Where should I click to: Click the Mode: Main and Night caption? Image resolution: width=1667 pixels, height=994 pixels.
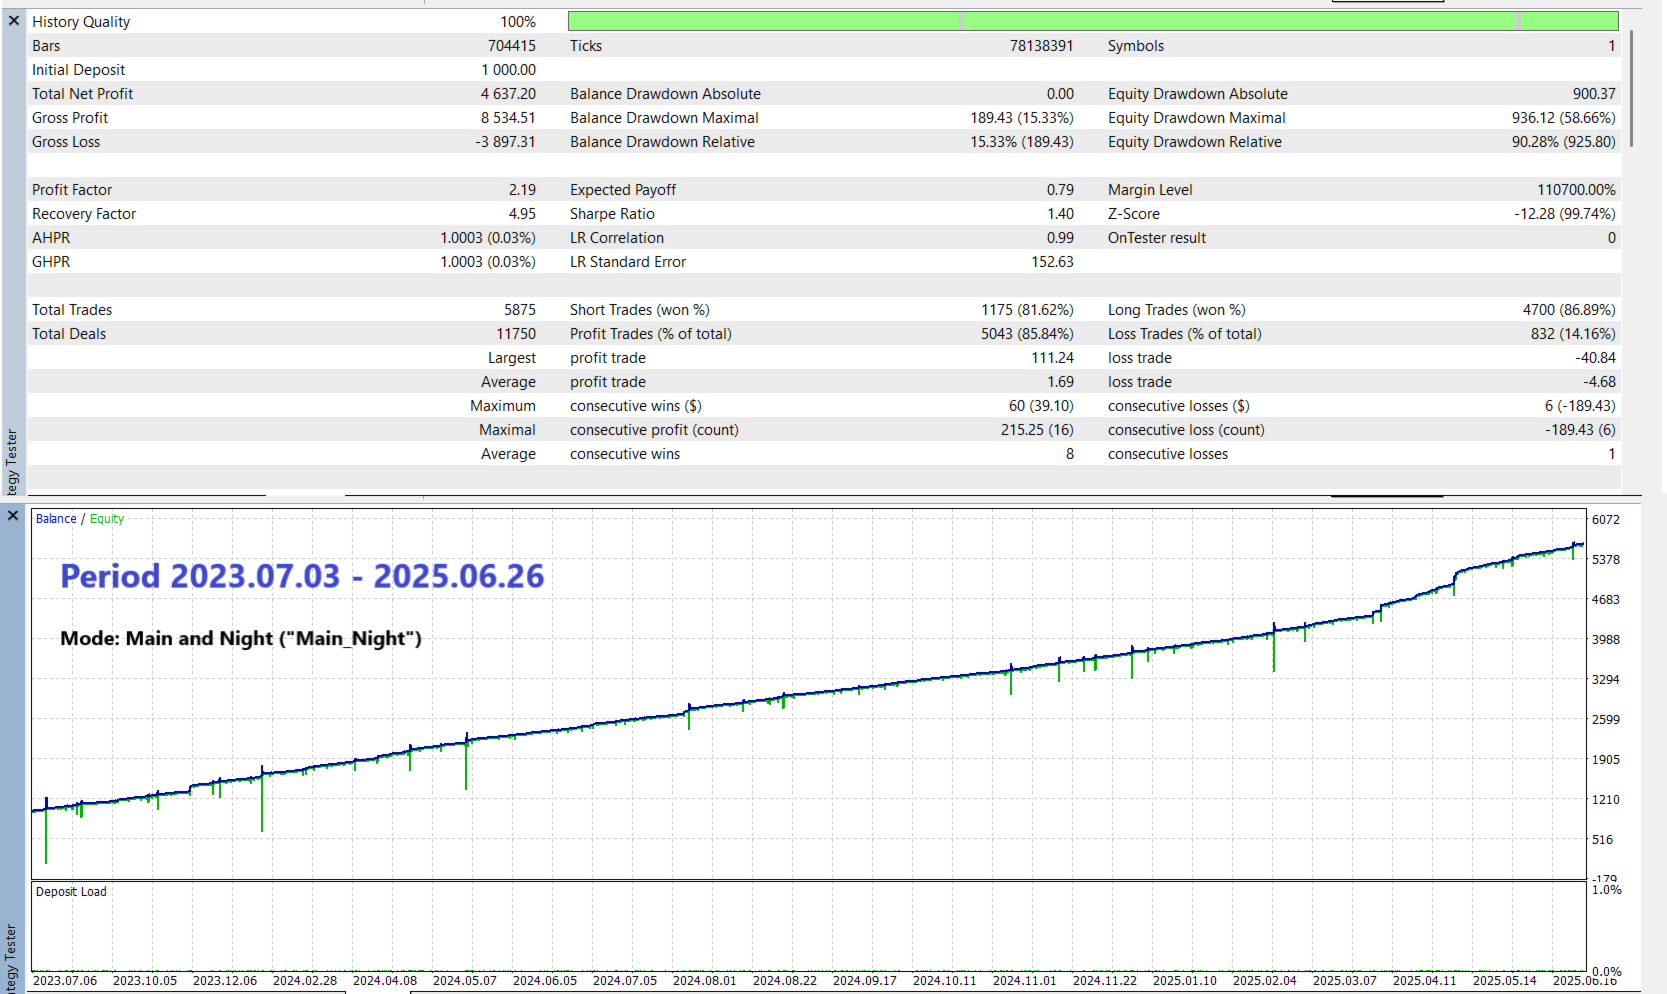tap(241, 639)
